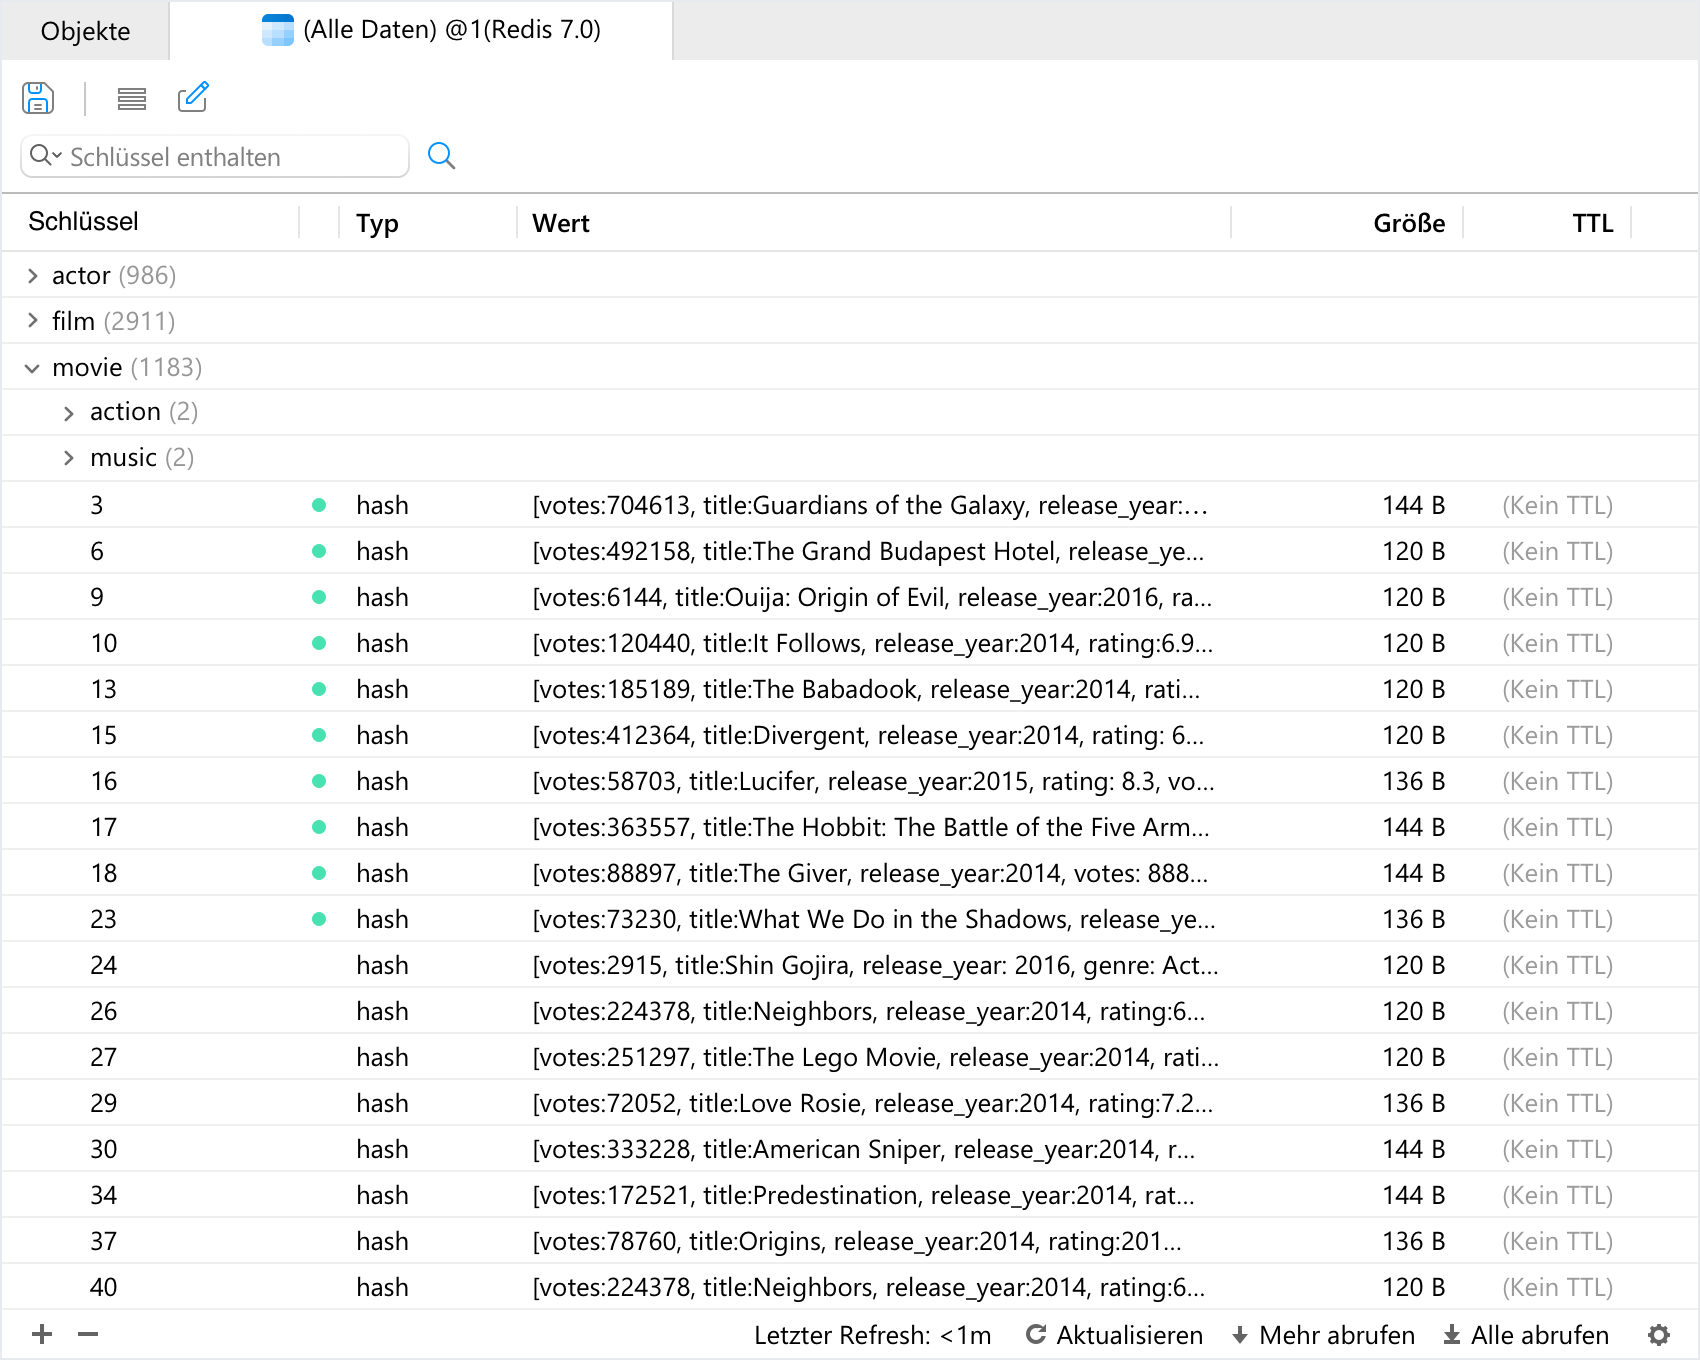The height and width of the screenshot is (1360, 1700).
Task: Select key 10 row
Action: 850,643
